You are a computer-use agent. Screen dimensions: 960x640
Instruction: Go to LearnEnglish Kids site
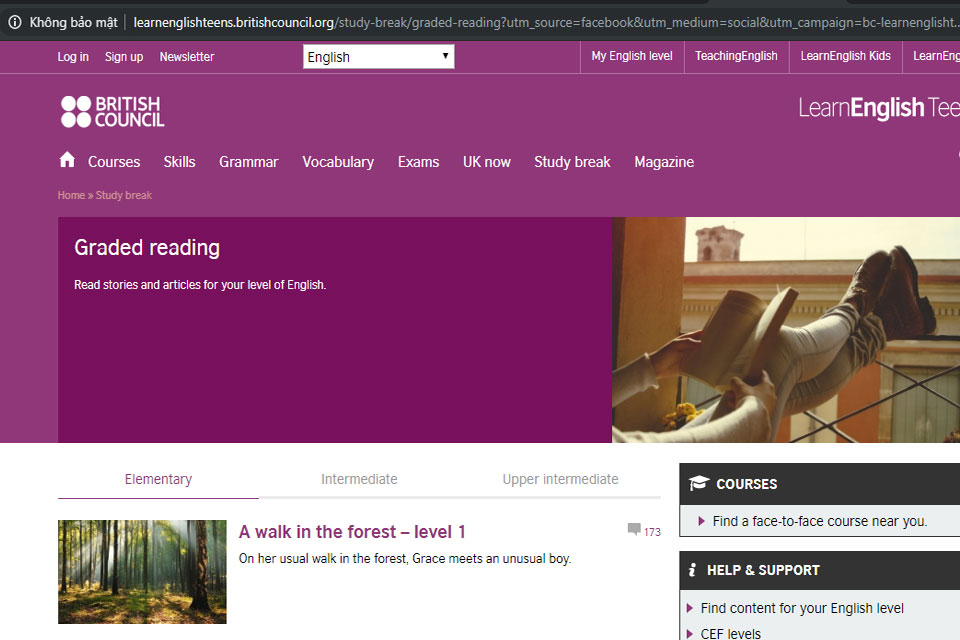tap(846, 56)
